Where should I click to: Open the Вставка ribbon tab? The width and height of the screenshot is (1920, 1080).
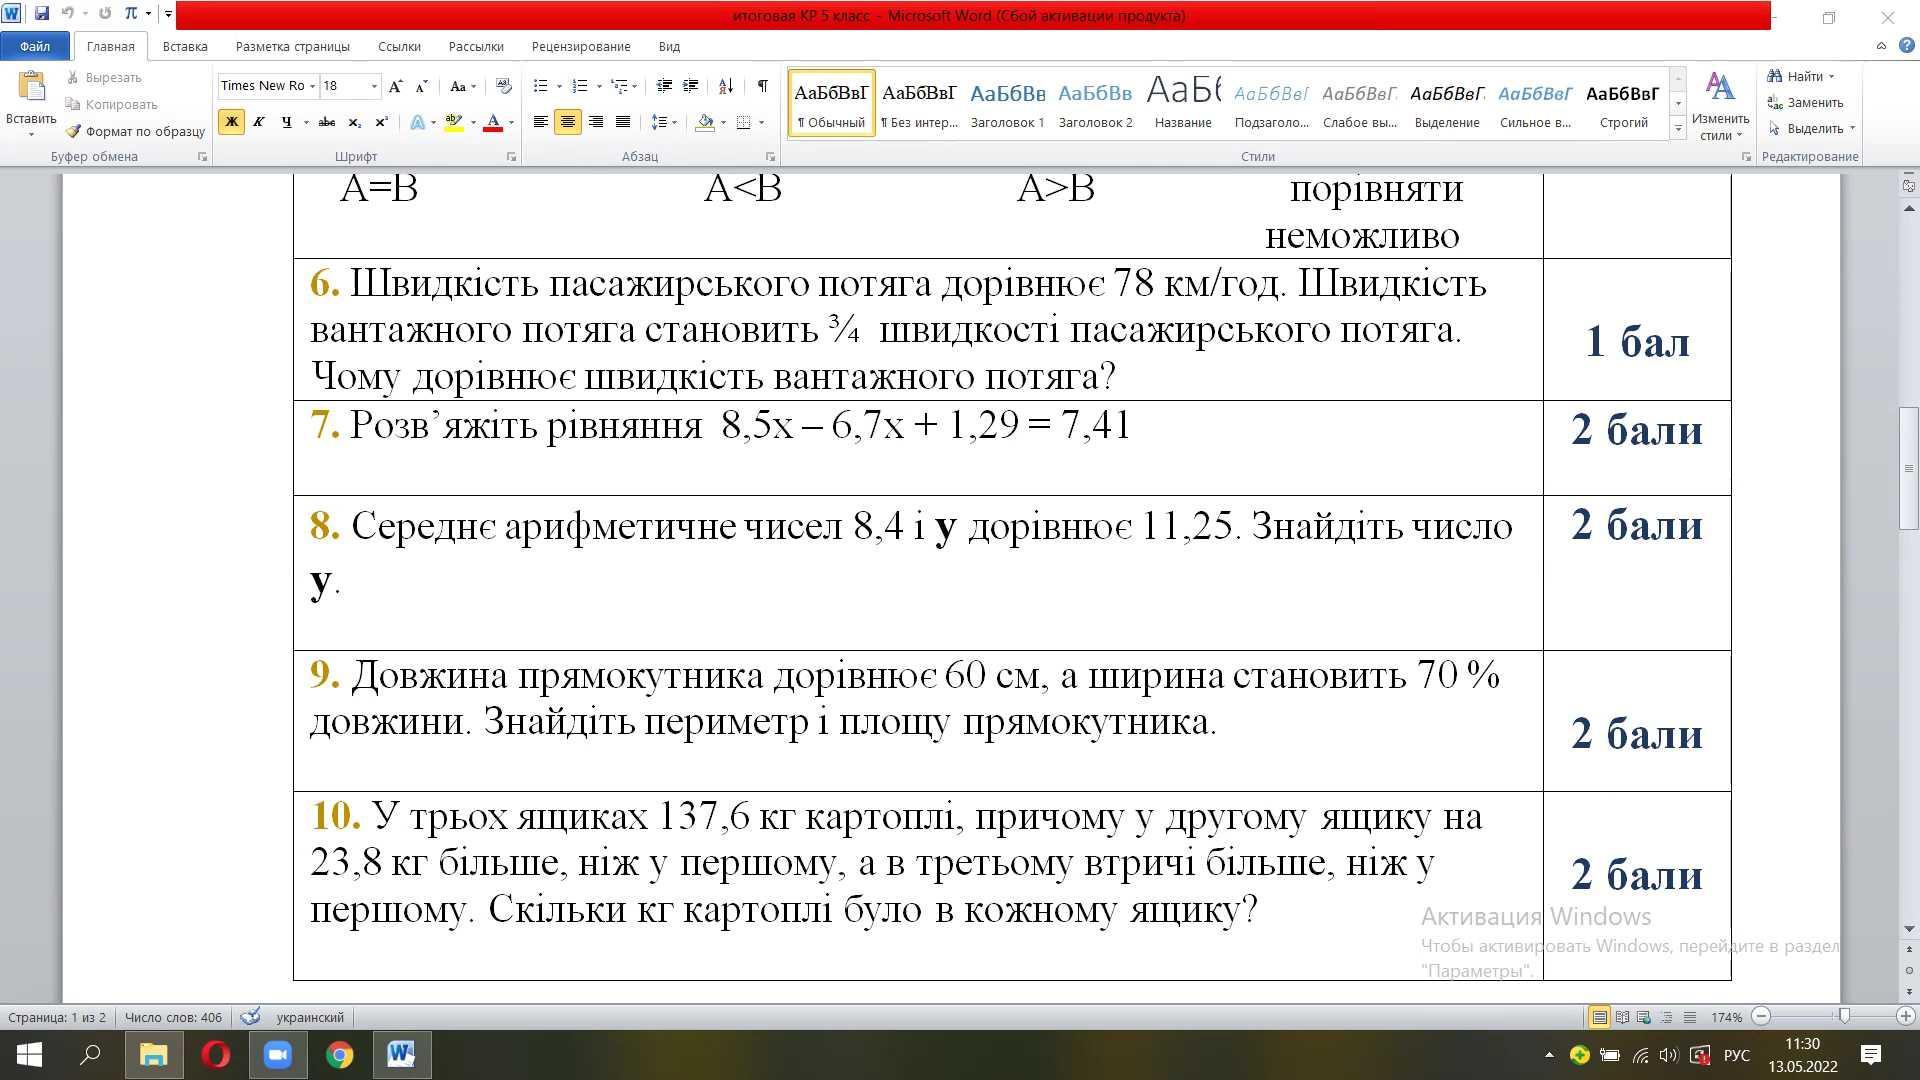[x=185, y=46]
